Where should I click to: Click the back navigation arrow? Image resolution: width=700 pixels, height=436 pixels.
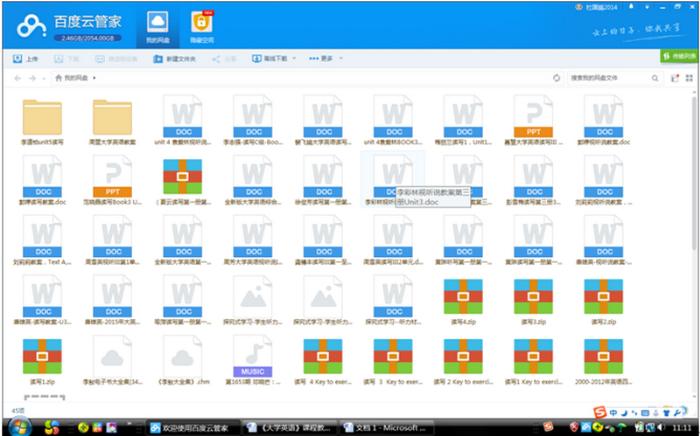pos(16,77)
